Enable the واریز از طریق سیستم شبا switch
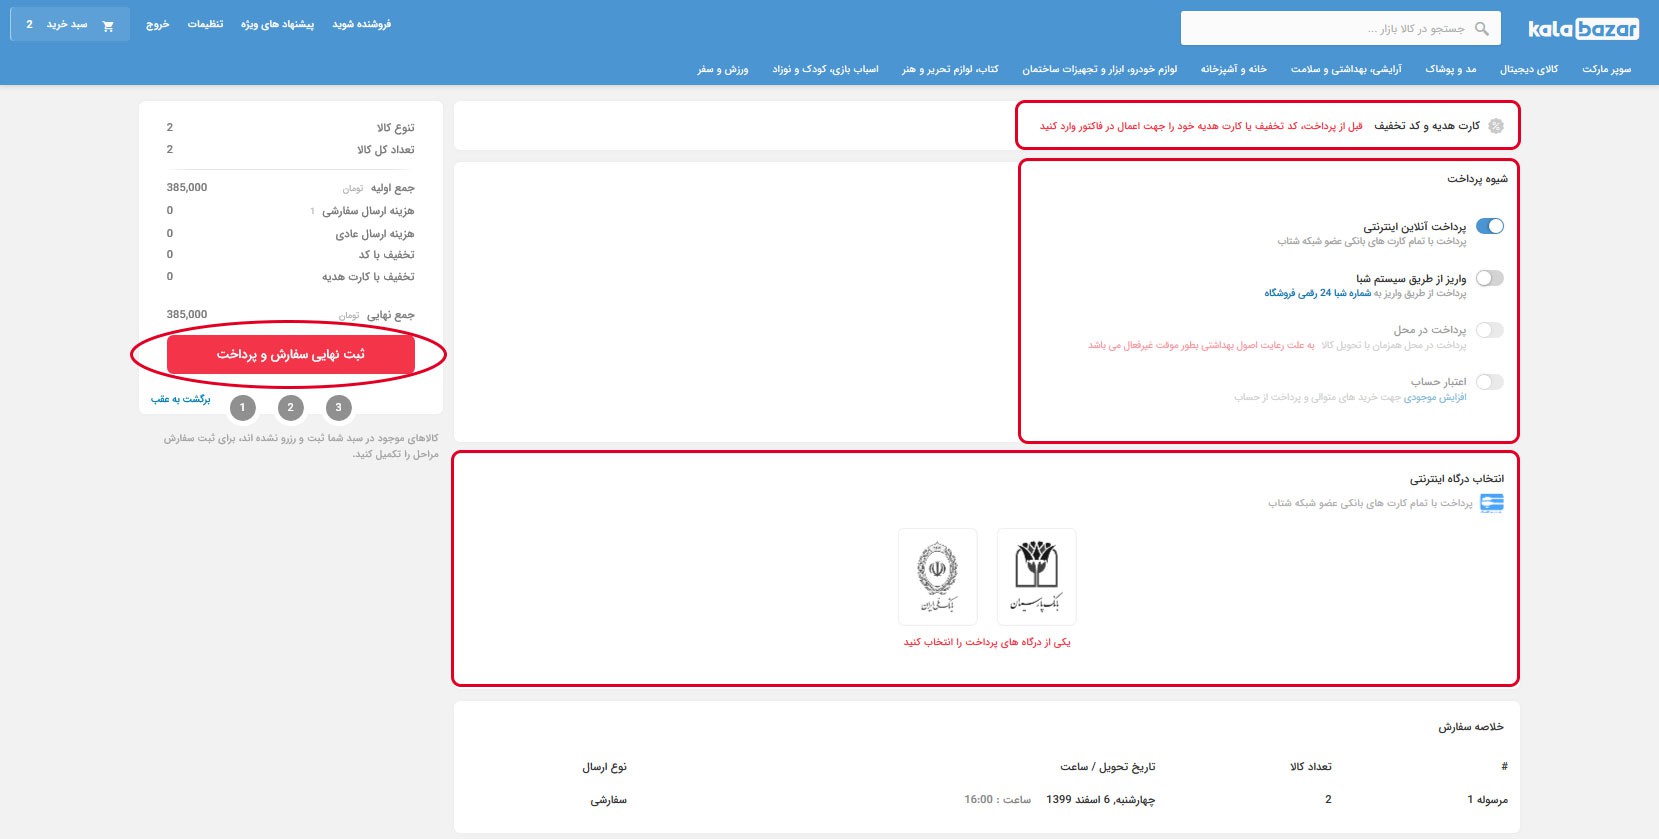The image size is (1659, 839). [x=1490, y=278]
